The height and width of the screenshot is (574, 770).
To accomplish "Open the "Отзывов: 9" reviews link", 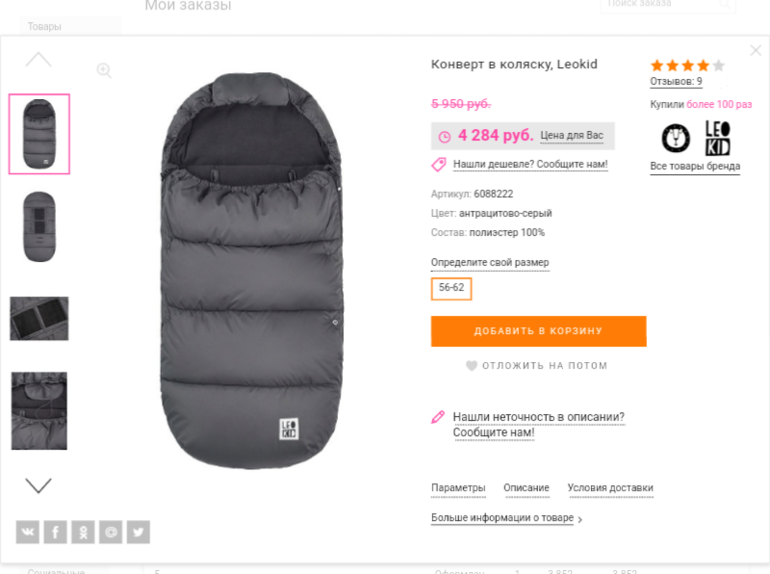I will [x=676, y=82].
